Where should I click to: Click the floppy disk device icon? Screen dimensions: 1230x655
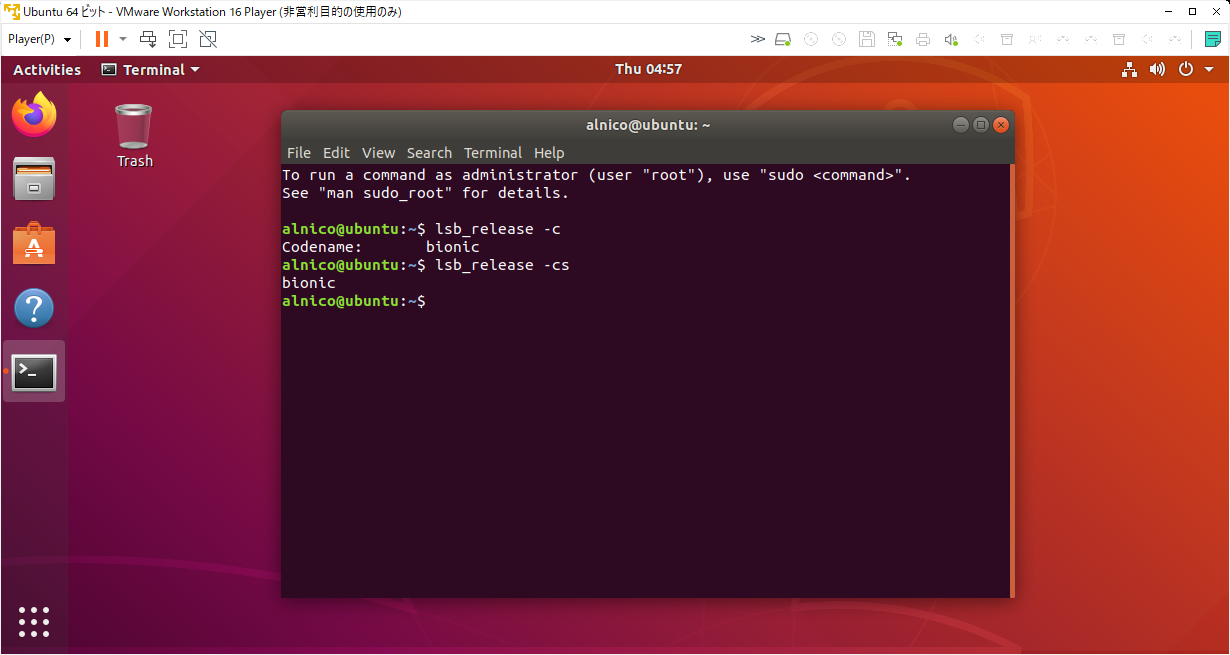867,39
